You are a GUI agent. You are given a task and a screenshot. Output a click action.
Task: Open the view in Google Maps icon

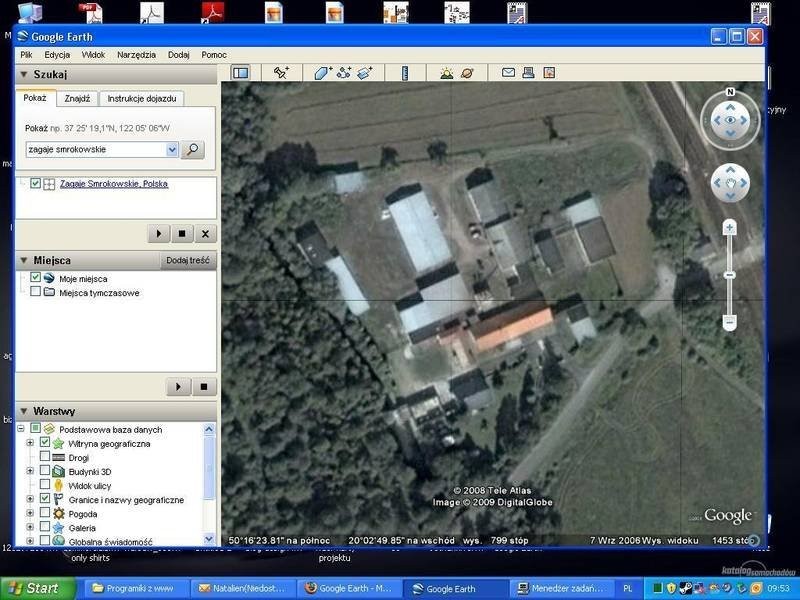[549, 73]
